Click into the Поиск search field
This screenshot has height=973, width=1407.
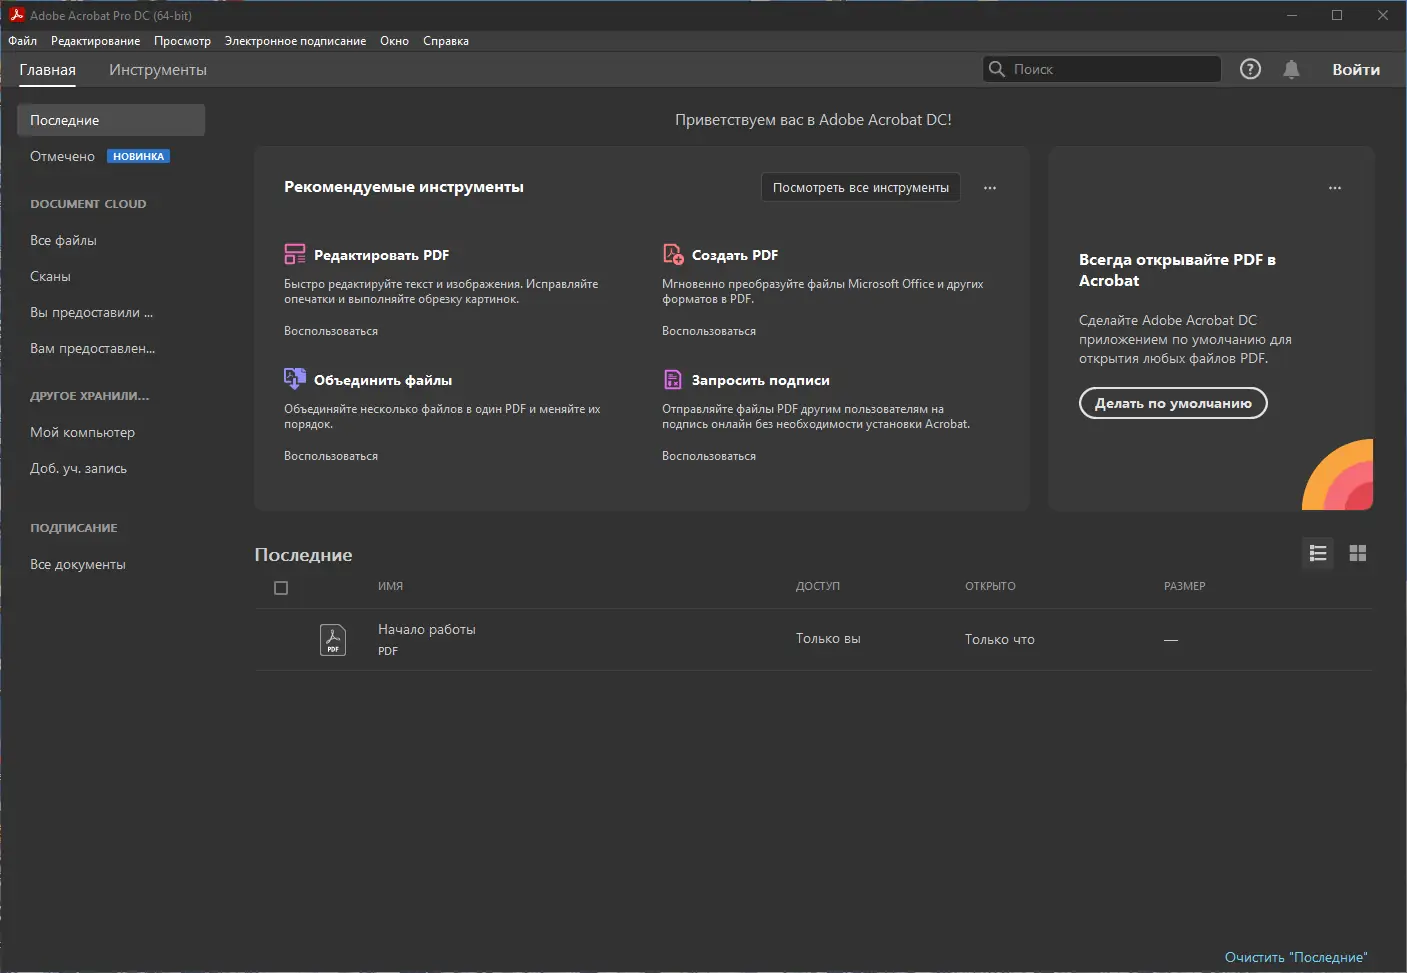click(x=1110, y=69)
